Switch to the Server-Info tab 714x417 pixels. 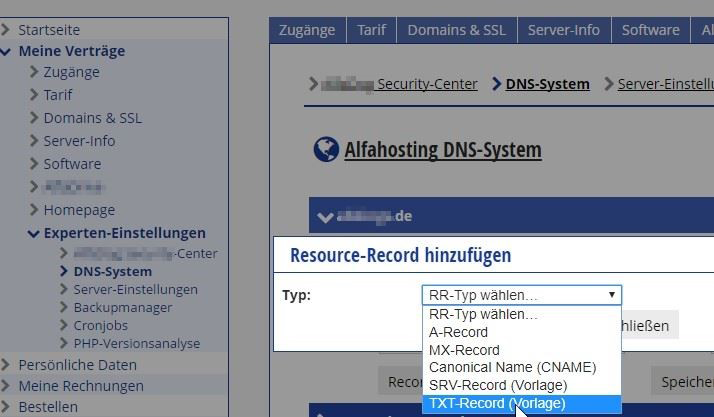[564, 30]
